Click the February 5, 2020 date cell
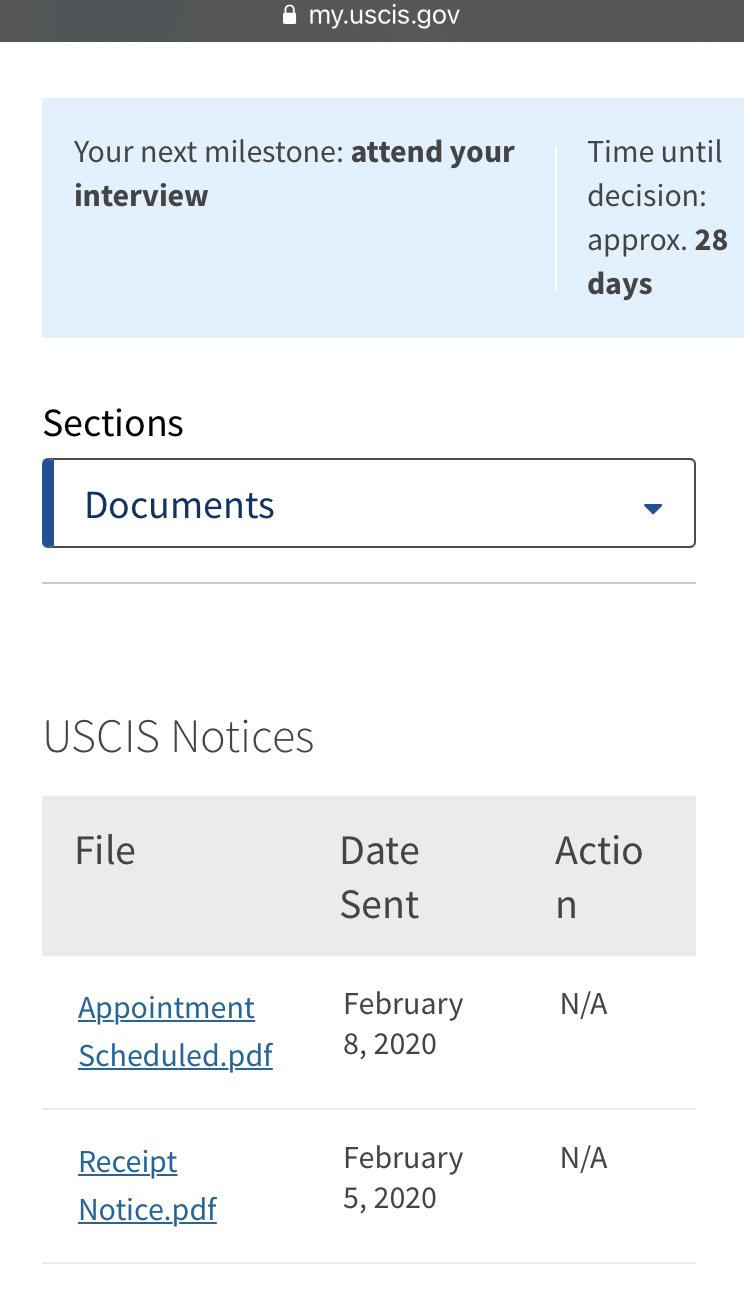This screenshot has height=1294, width=744. coord(403,1177)
